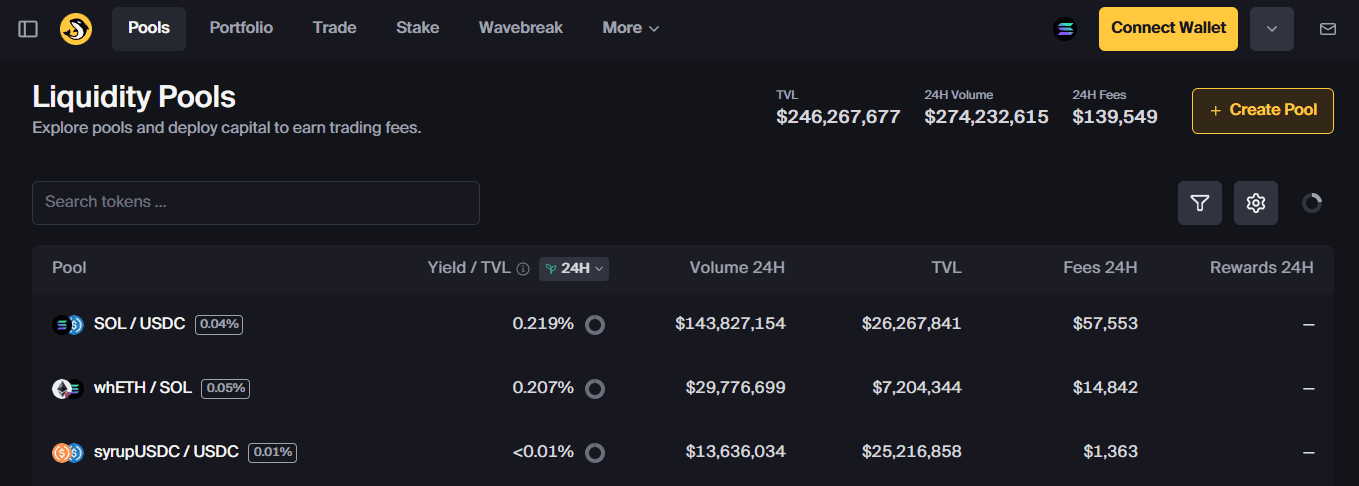Open the Portfolio tab
Viewport: 1359px width, 486px height.
(x=241, y=28)
